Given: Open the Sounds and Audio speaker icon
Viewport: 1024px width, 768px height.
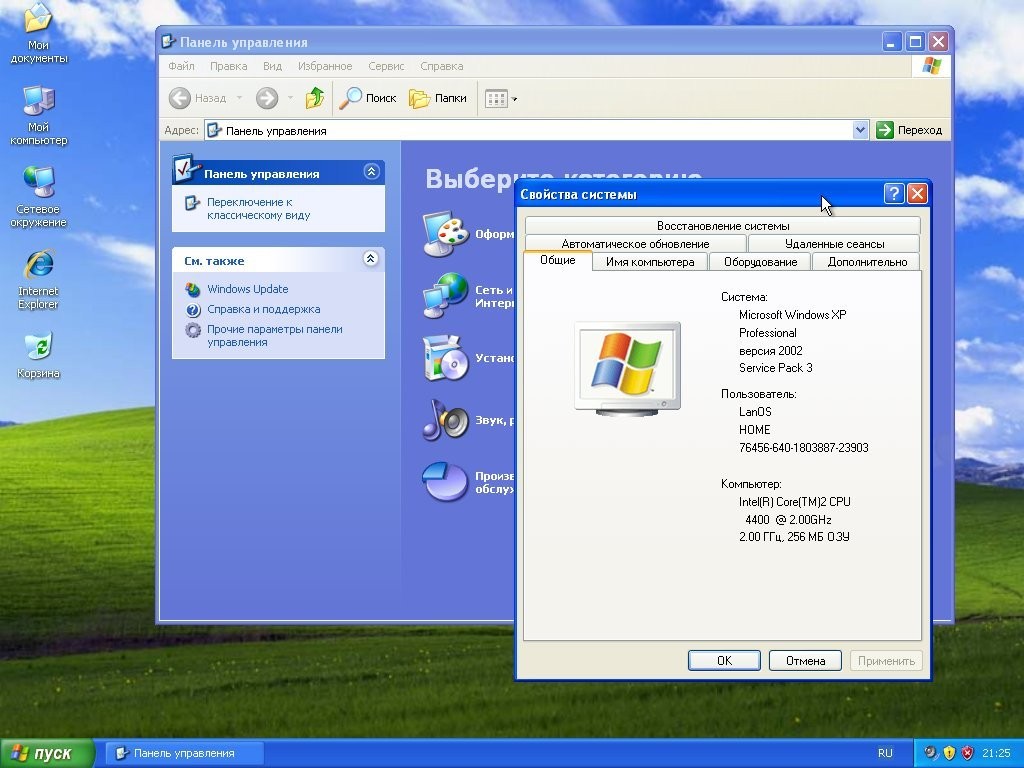Looking at the screenshot, I should pyautogui.click(x=445, y=420).
